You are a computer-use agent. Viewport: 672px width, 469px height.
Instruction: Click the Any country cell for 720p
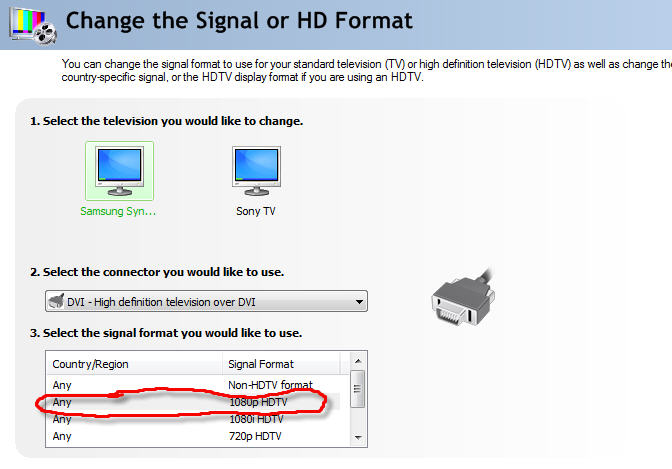(x=63, y=436)
